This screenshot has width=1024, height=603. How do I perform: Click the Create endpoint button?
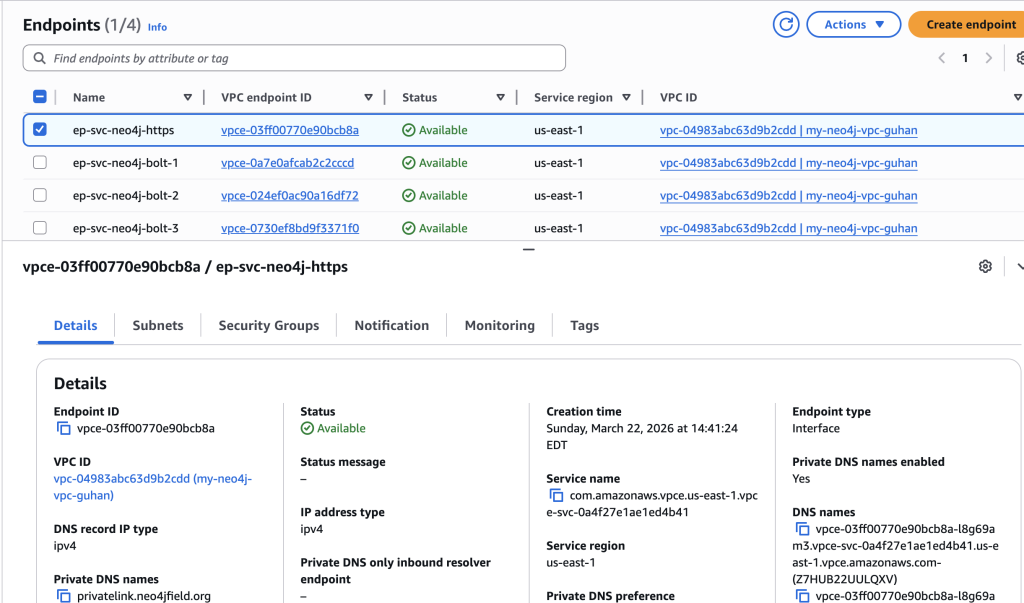(968, 25)
